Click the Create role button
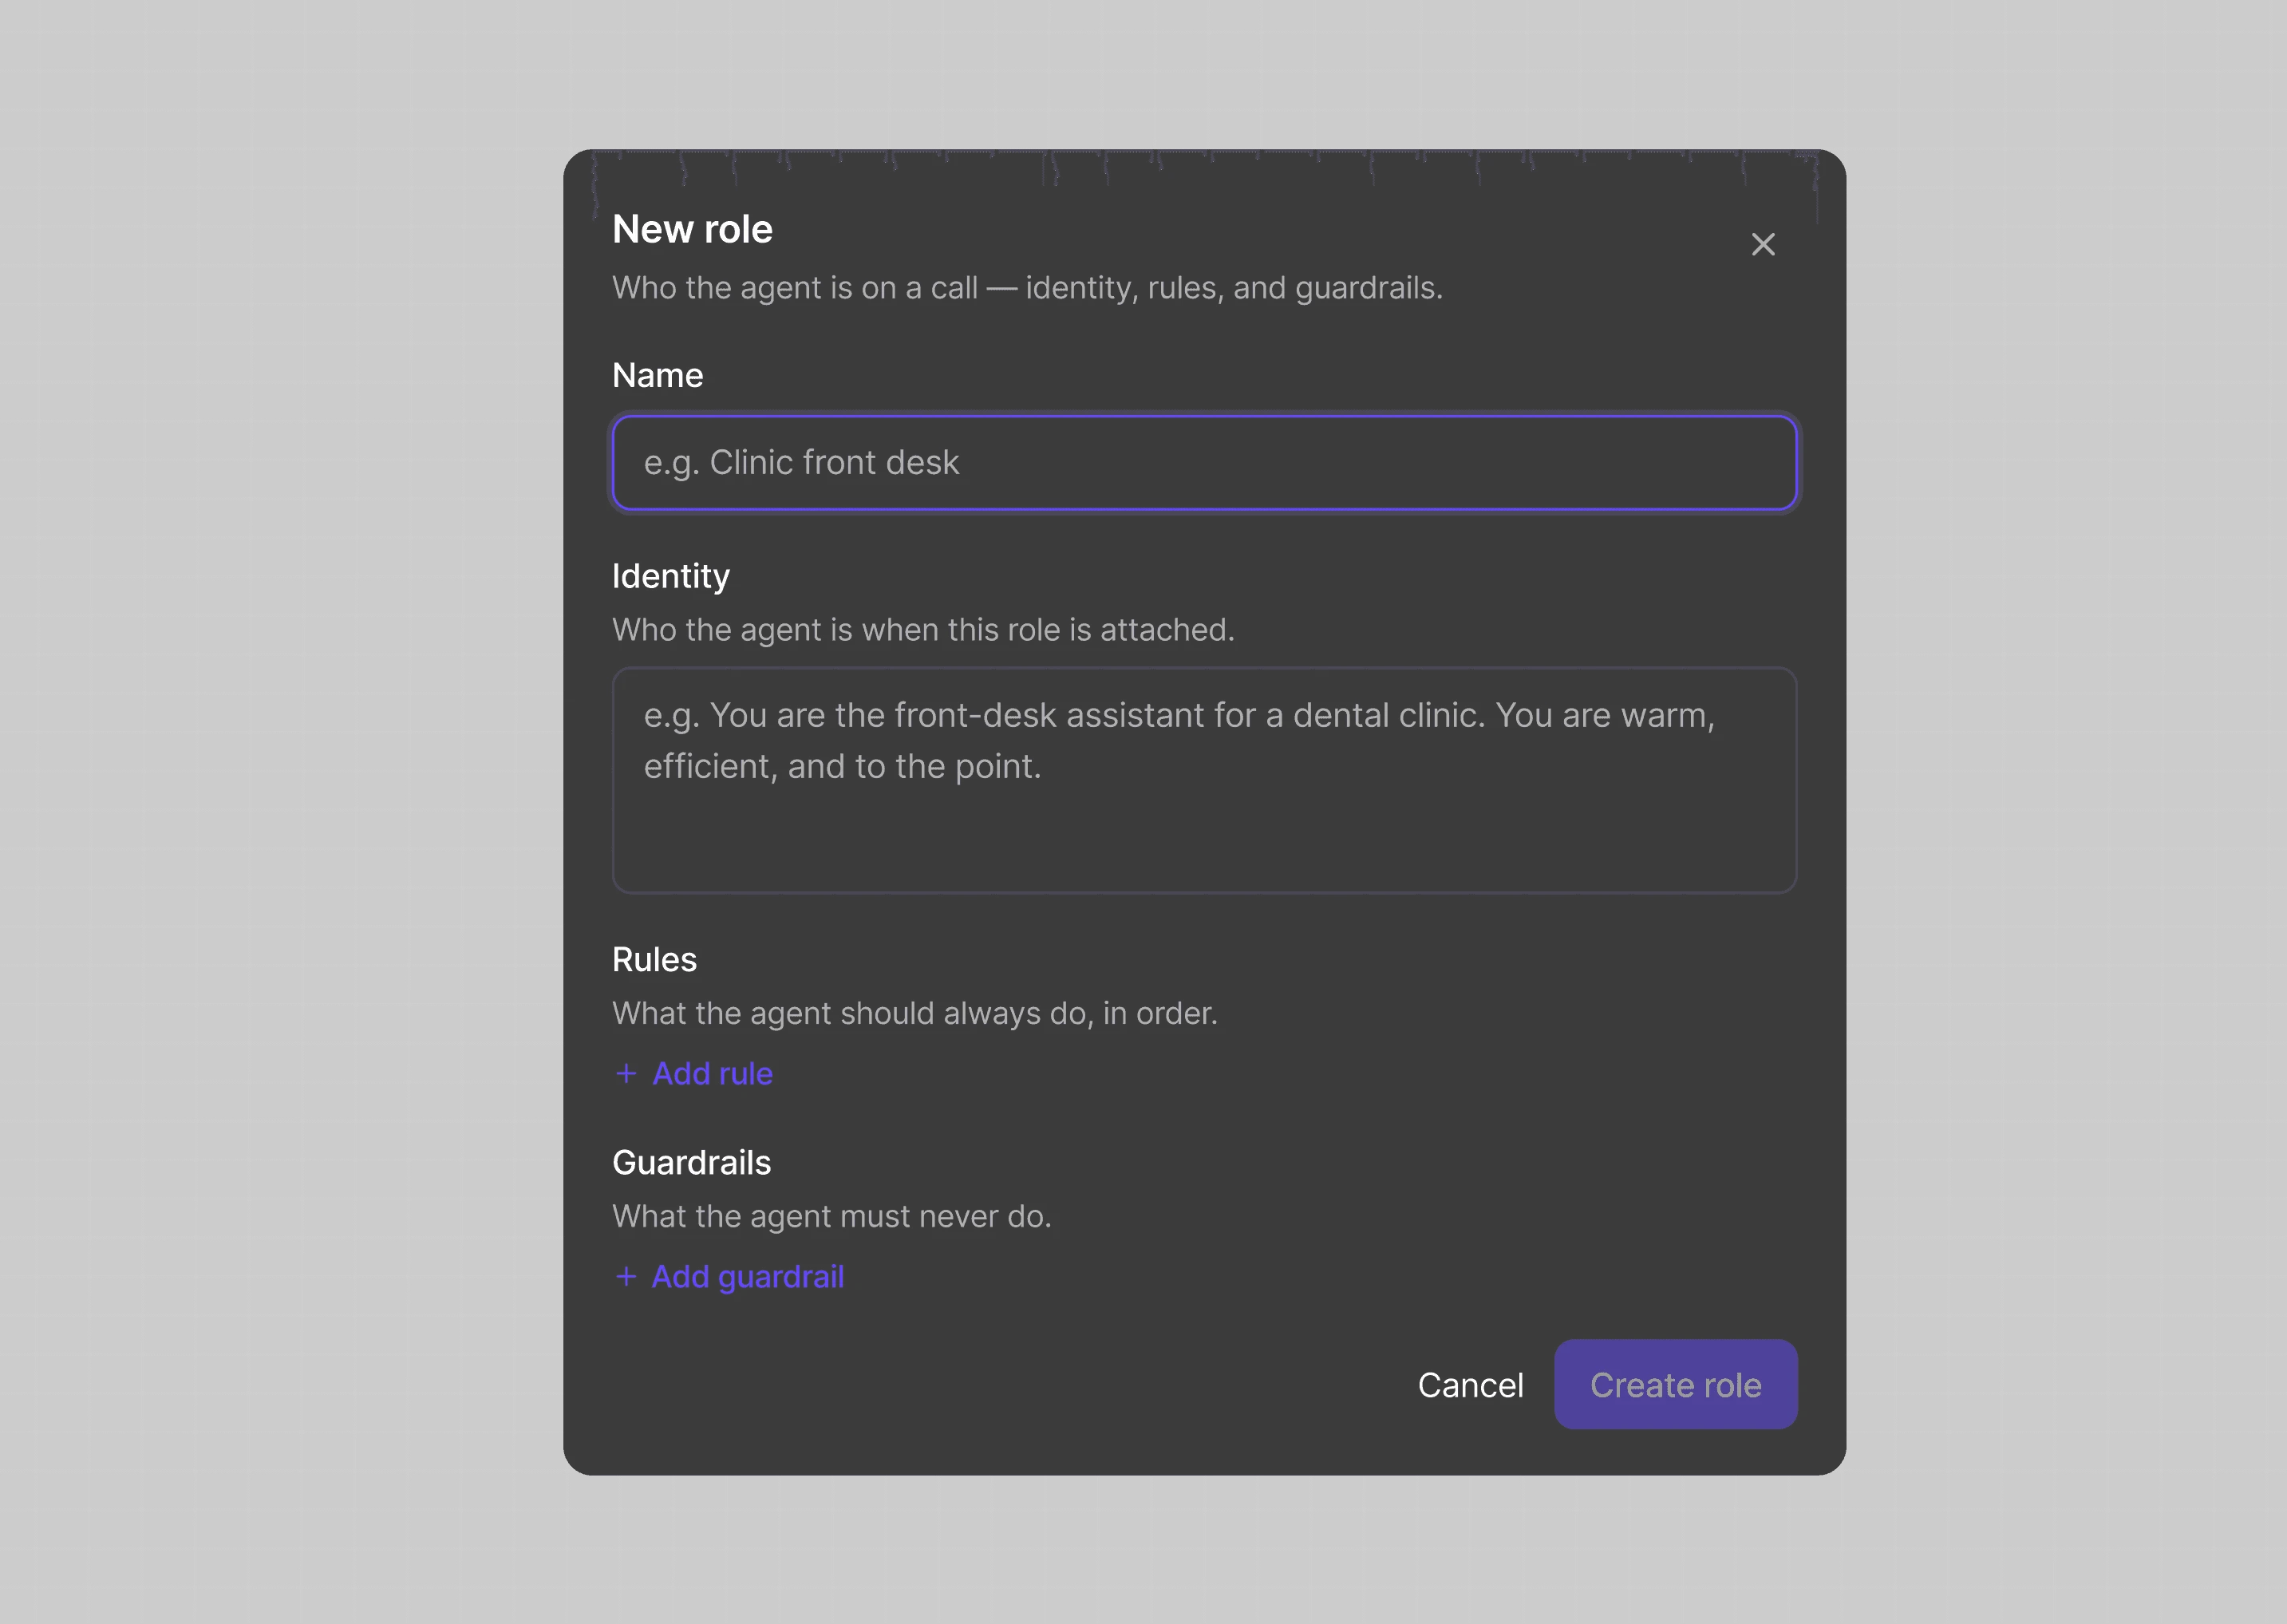 pyautogui.click(x=1675, y=1384)
